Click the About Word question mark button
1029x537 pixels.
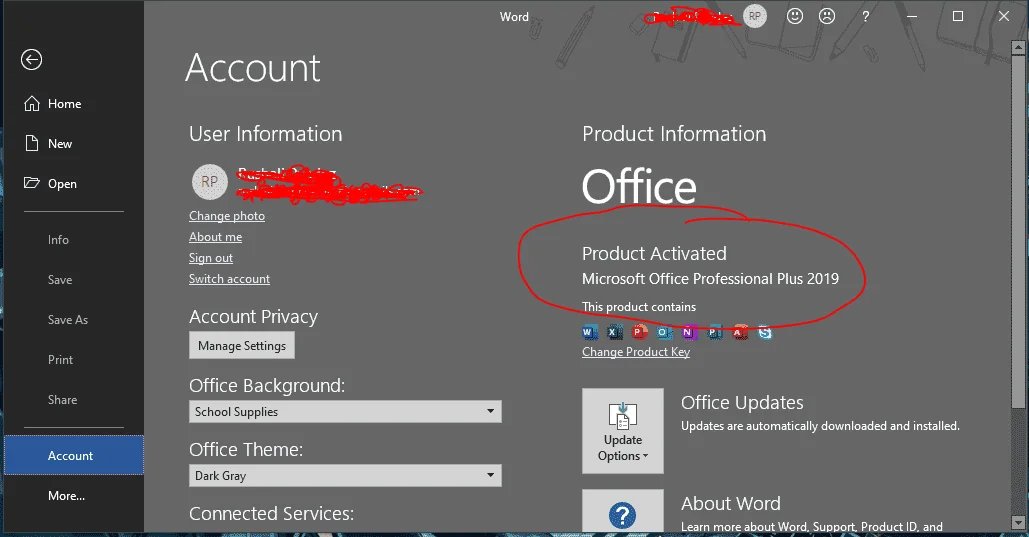(623, 513)
